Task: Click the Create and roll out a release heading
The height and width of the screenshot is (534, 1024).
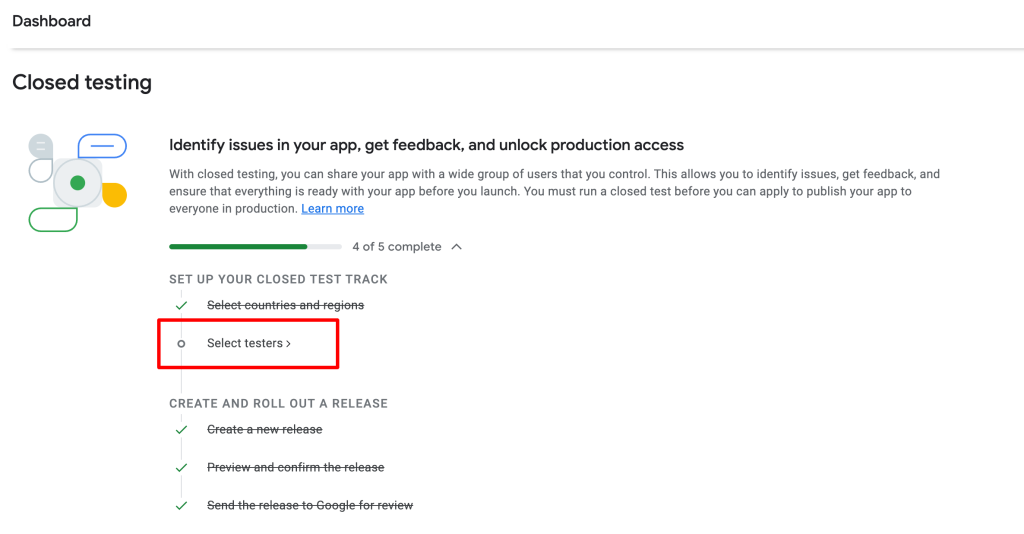Action: 278,403
